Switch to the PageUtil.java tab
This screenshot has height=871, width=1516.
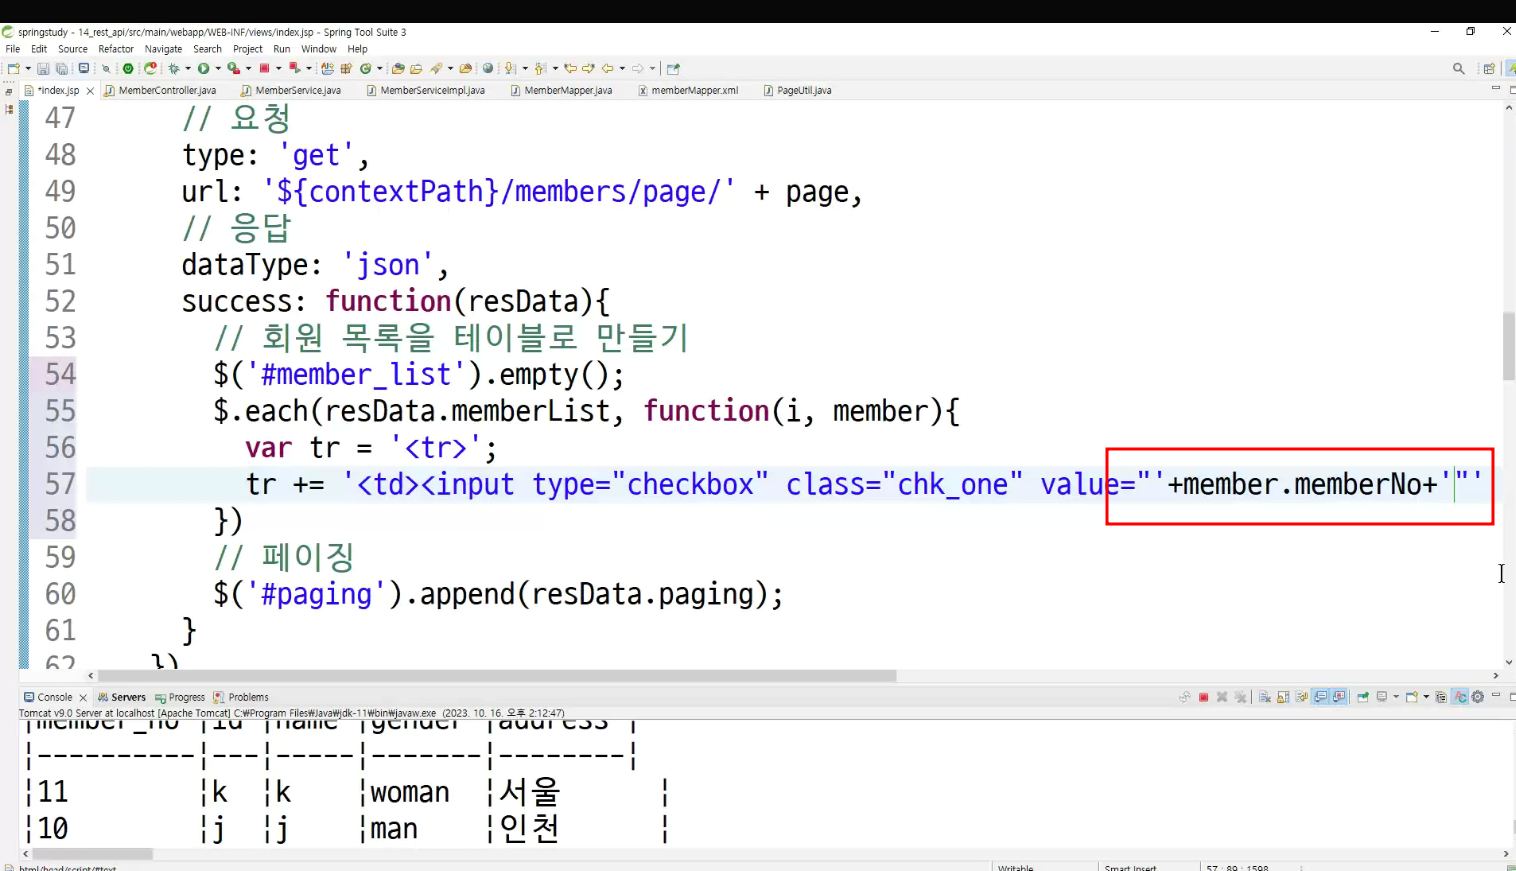click(797, 90)
